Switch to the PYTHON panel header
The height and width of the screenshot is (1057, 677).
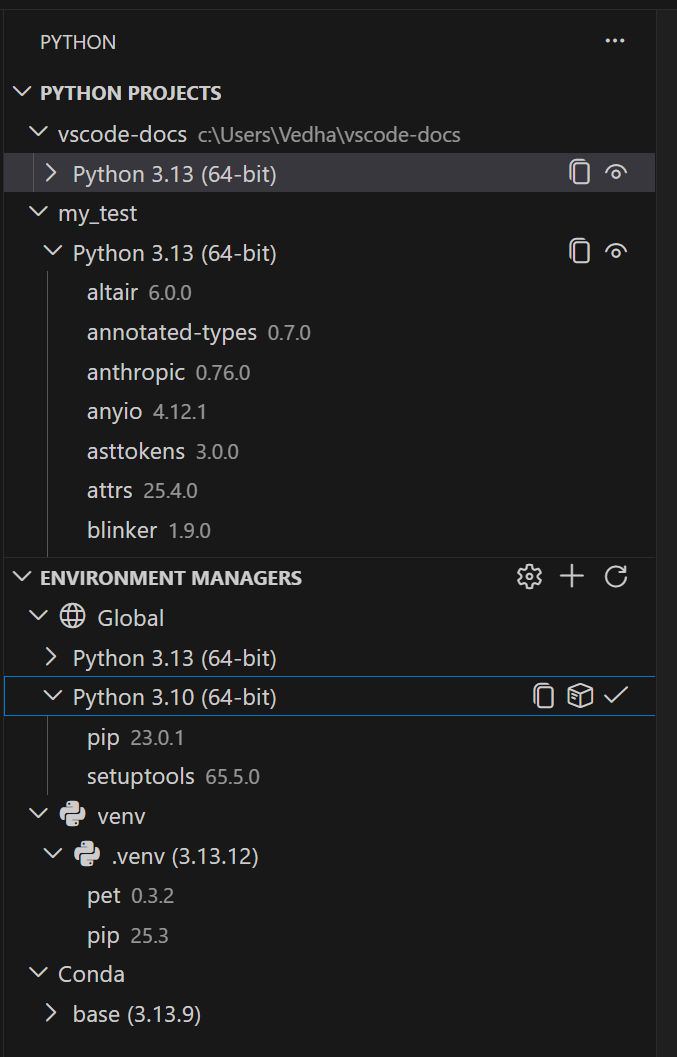point(77,41)
